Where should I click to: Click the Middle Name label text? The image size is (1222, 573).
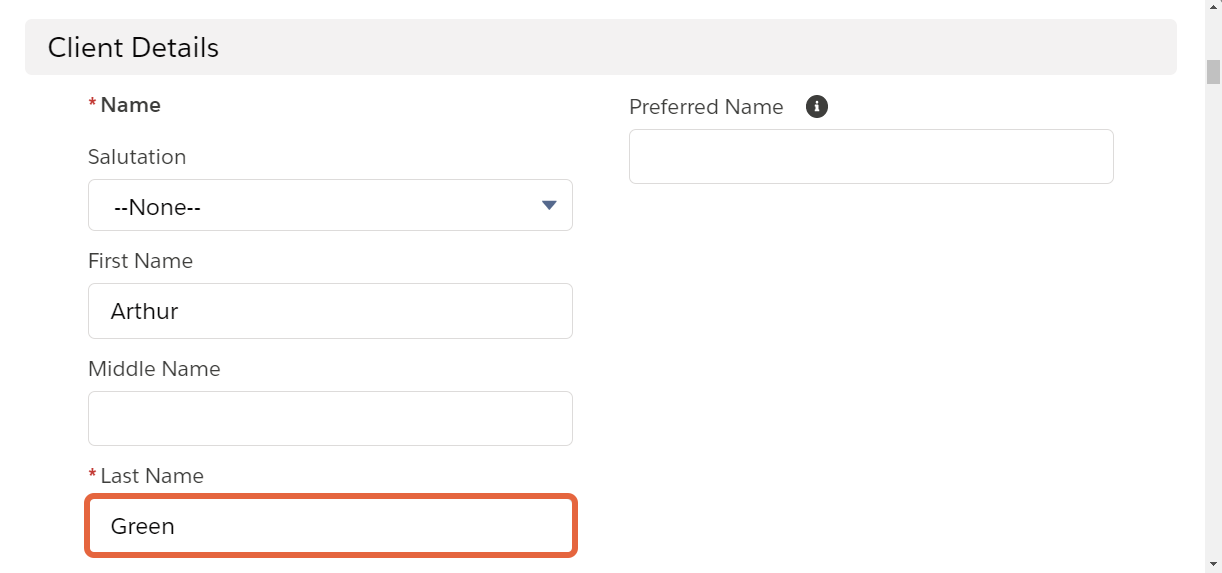tap(154, 369)
